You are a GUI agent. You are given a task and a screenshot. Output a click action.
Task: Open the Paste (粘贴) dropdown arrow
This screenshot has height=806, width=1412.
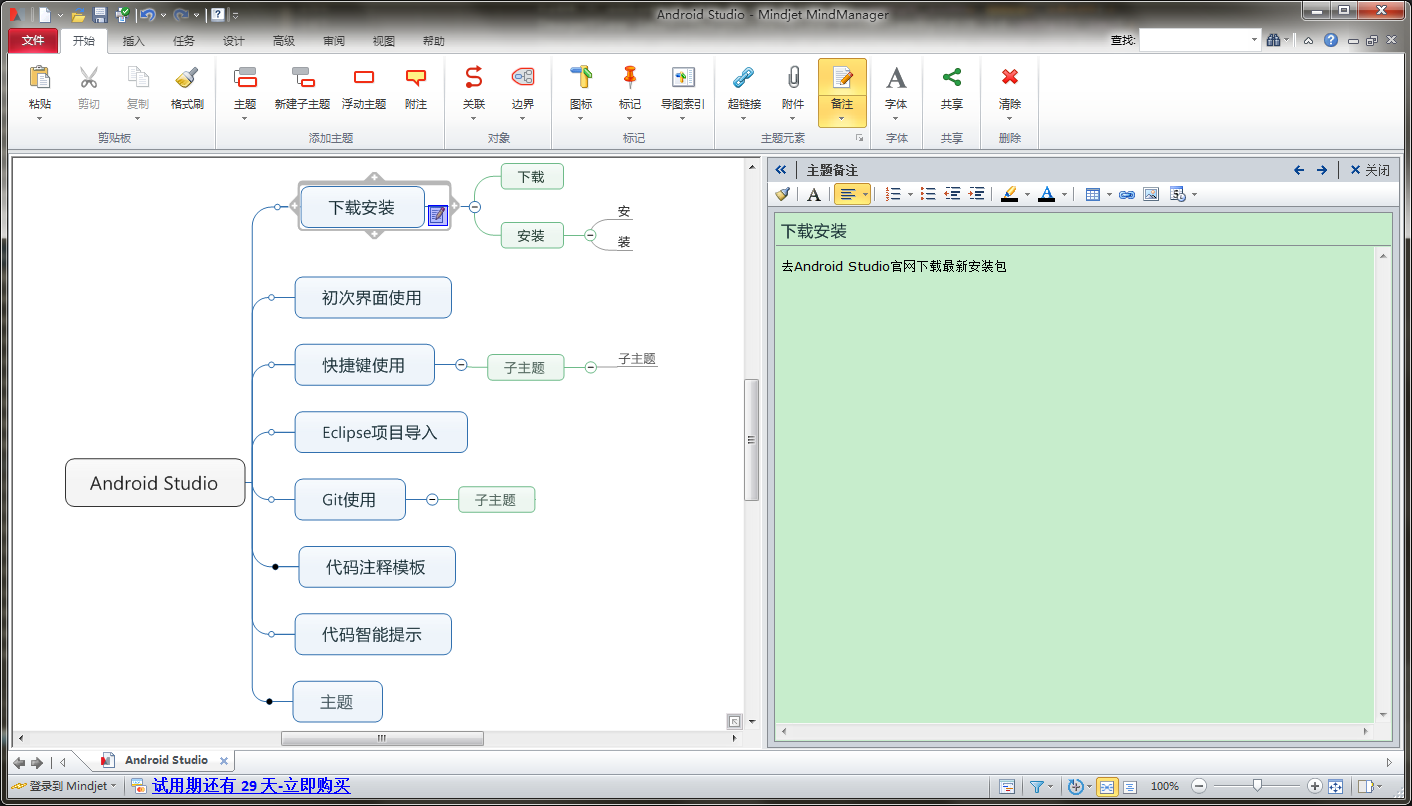40,118
